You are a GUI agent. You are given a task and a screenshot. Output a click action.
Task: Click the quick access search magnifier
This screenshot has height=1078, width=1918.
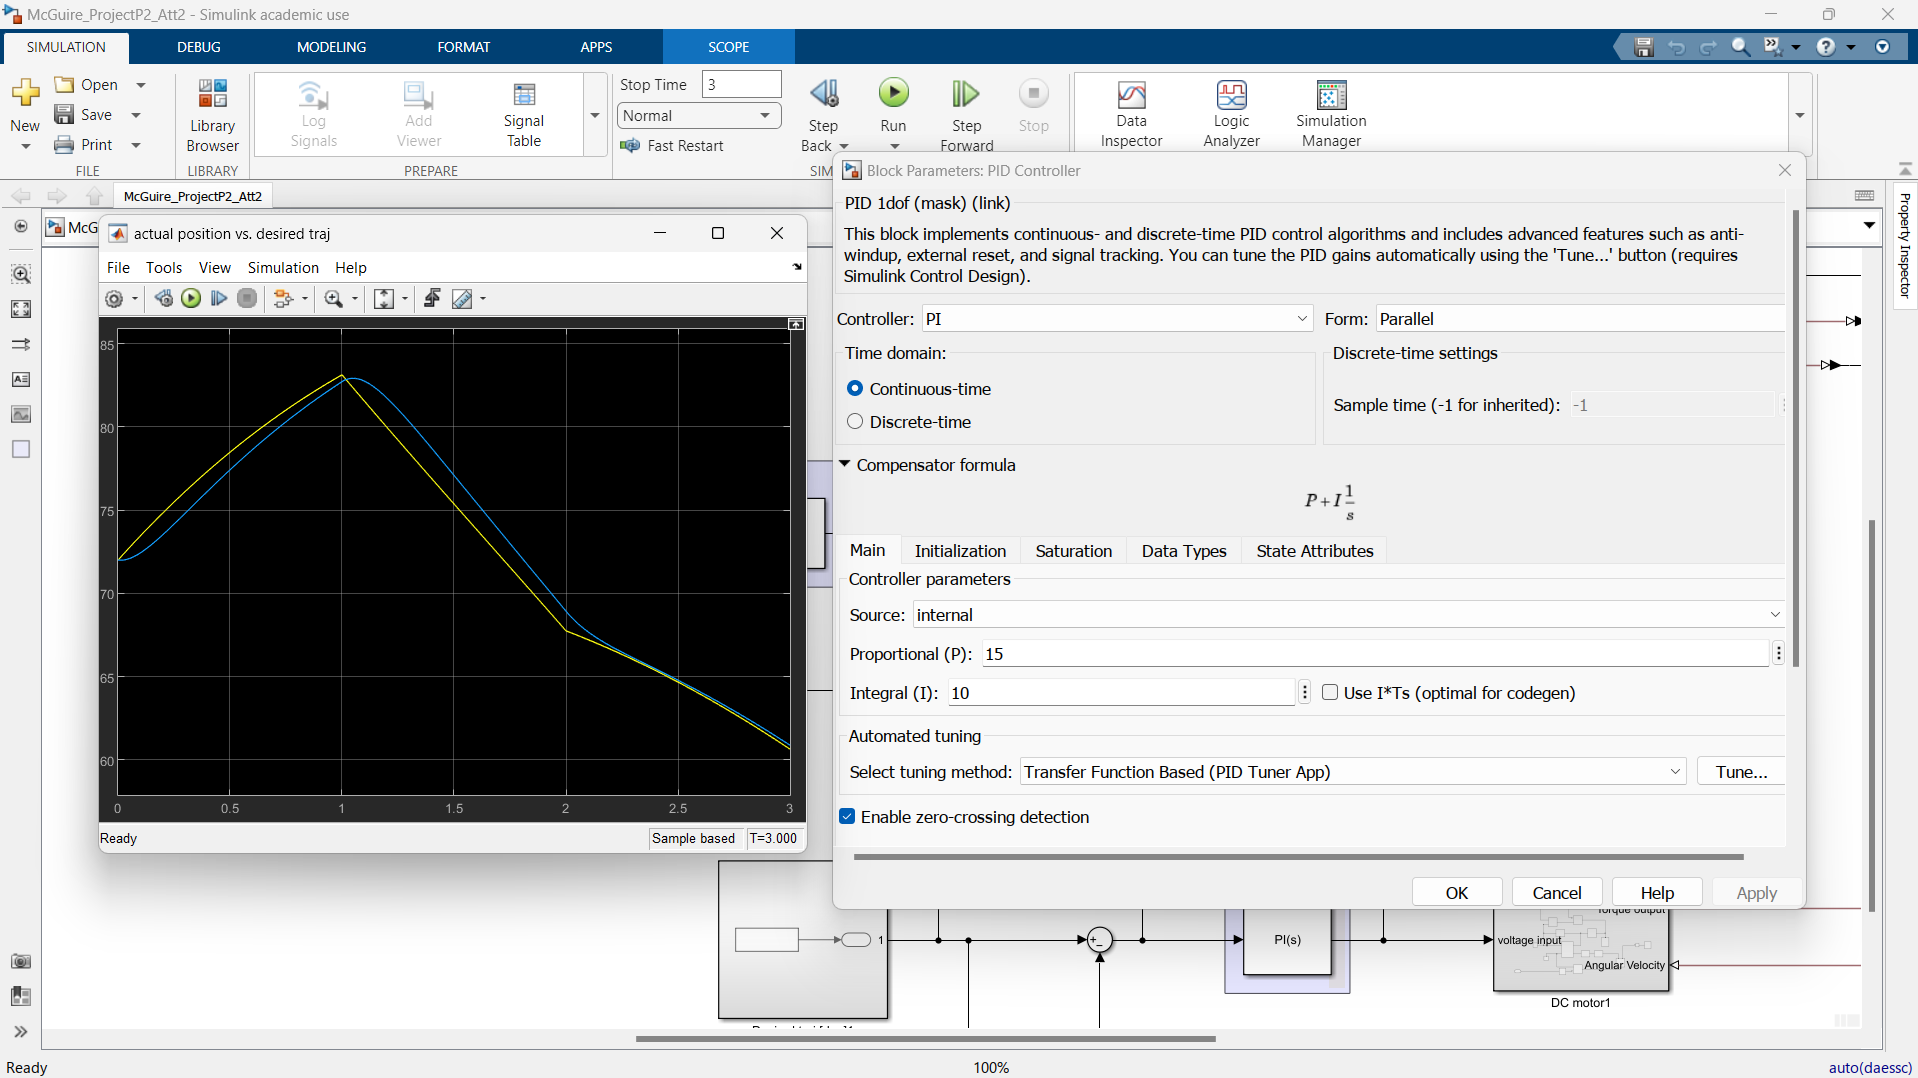click(x=1740, y=47)
